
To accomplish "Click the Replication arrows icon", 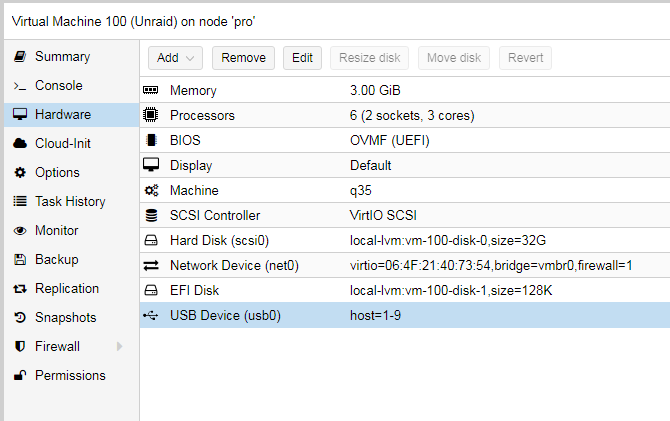I will (20, 289).
